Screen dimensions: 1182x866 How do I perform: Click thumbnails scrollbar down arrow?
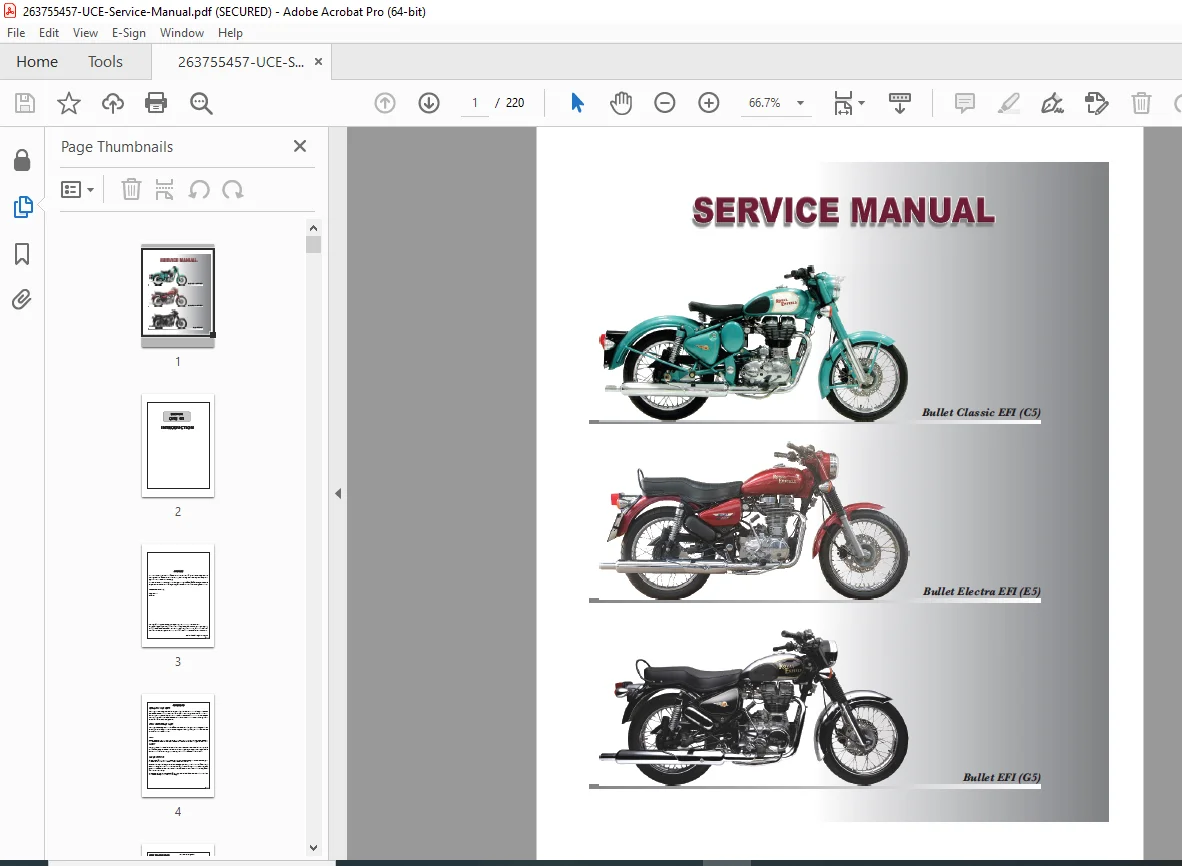314,848
